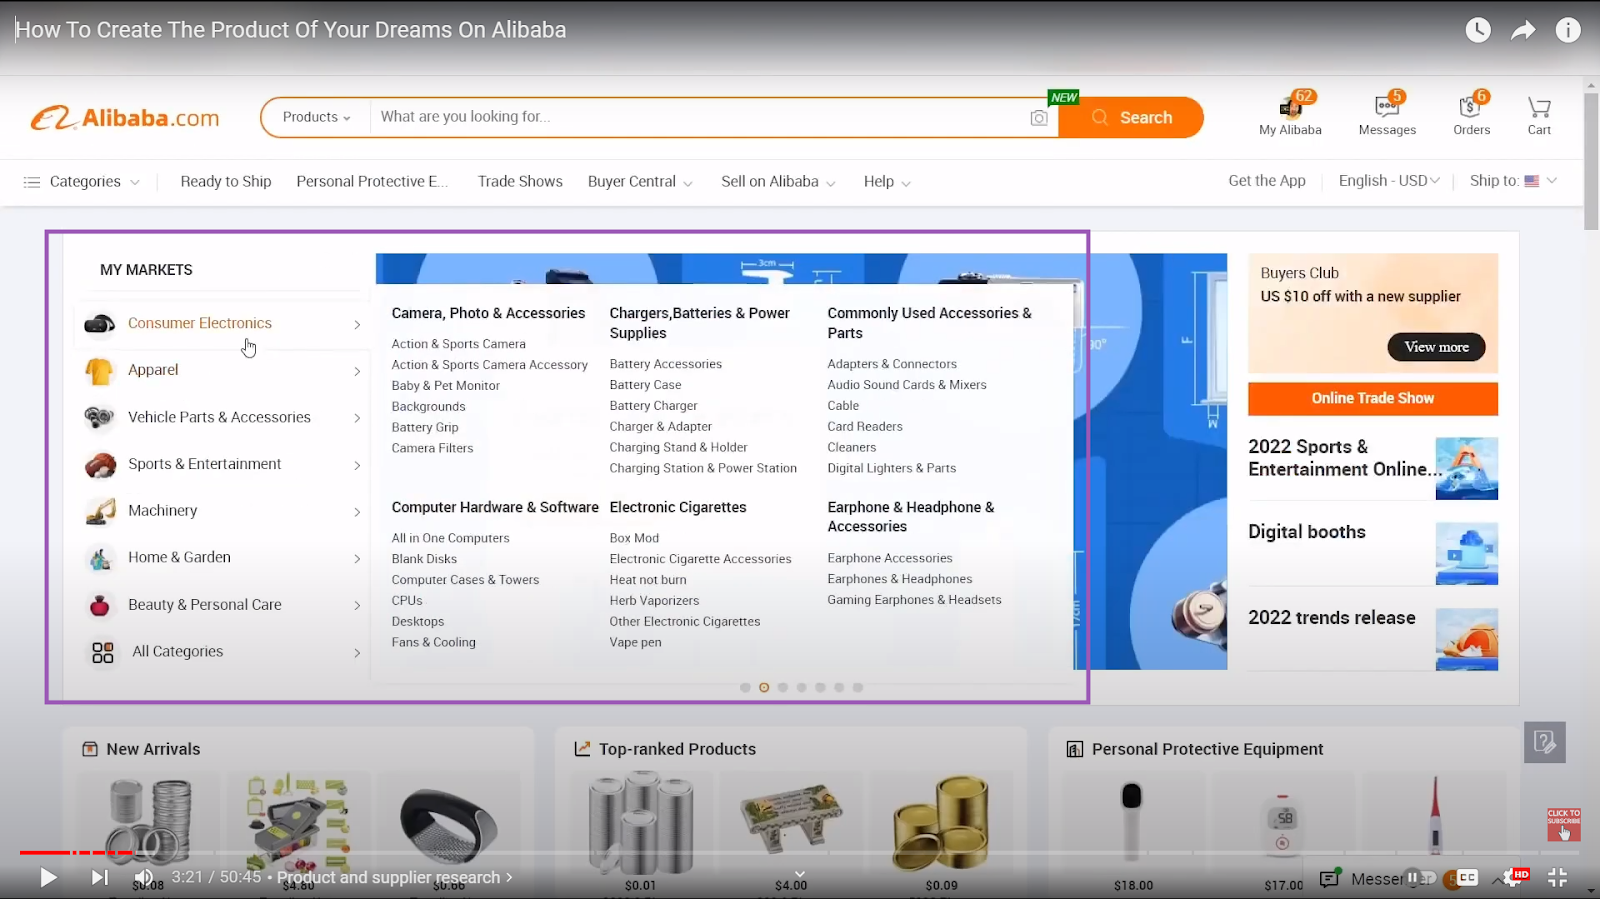Open Vape pen link
The width and height of the screenshot is (1600, 899).
635,642
